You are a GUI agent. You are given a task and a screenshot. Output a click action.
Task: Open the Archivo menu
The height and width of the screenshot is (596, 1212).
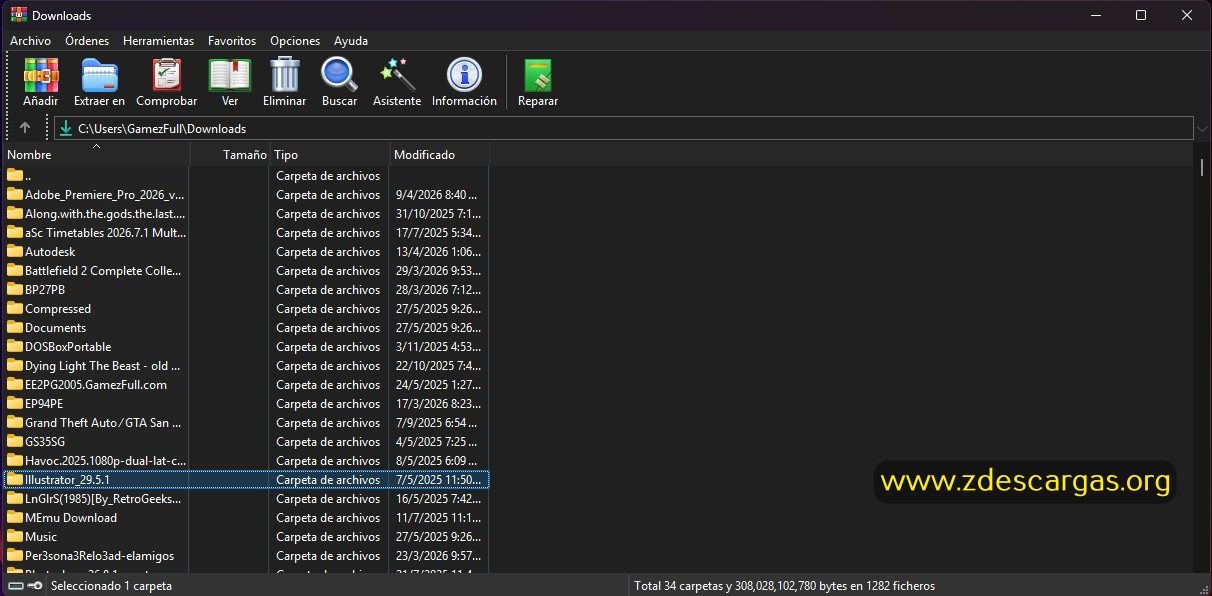[x=30, y=41]
